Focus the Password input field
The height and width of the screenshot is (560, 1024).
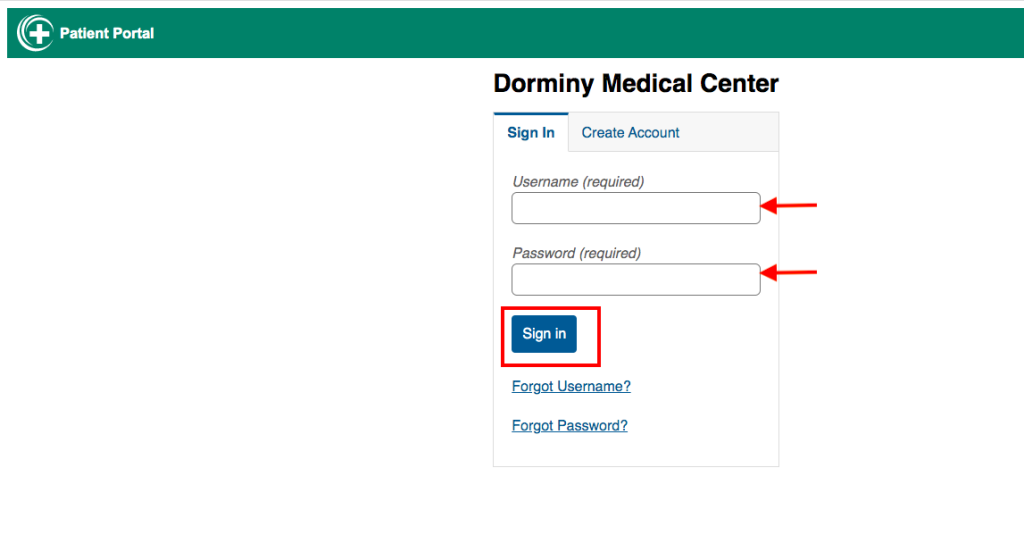pos(636,280)
